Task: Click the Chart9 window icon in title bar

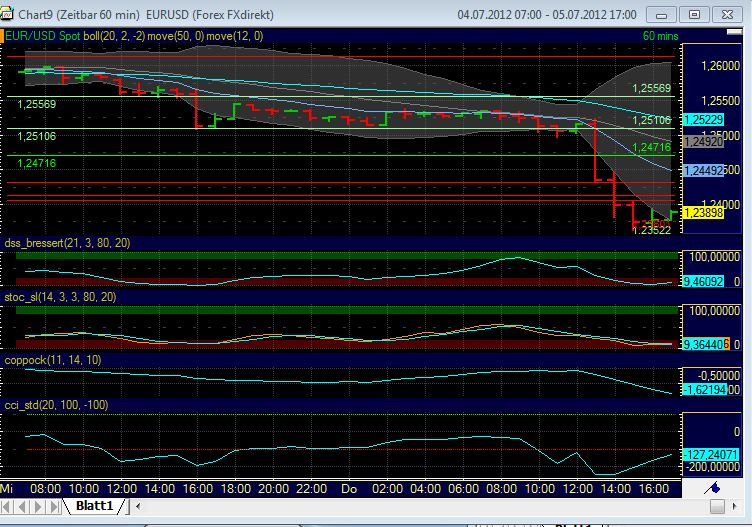Action: point(7,13)
